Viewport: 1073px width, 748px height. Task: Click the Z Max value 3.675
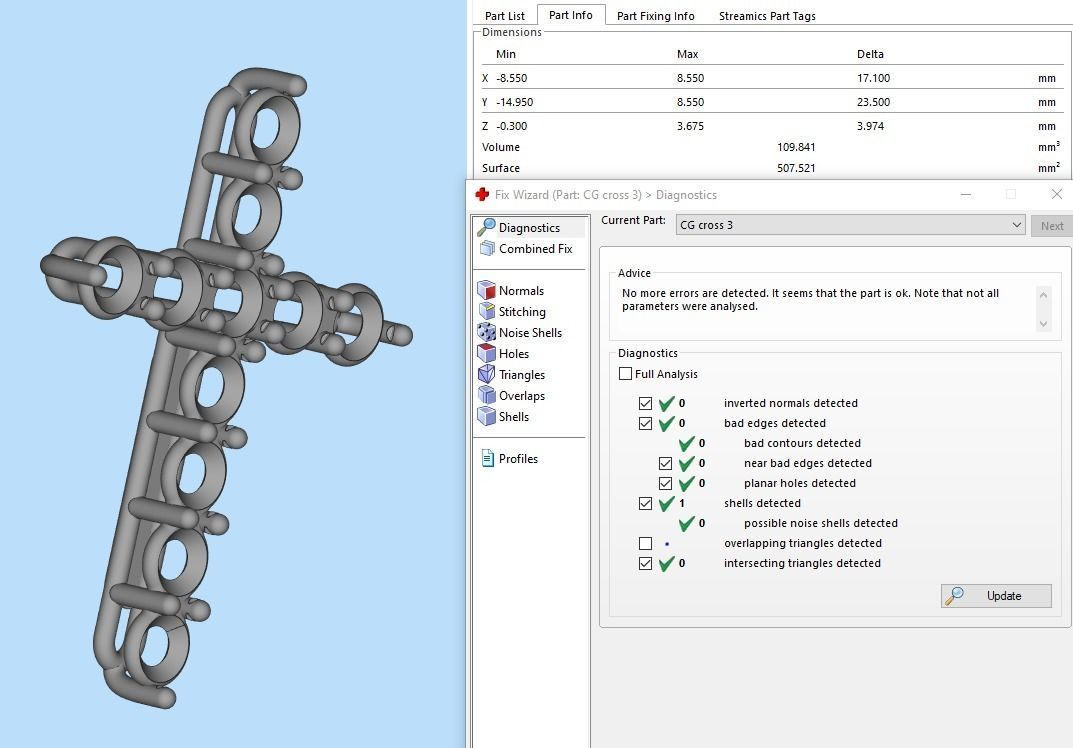[690, 126]
